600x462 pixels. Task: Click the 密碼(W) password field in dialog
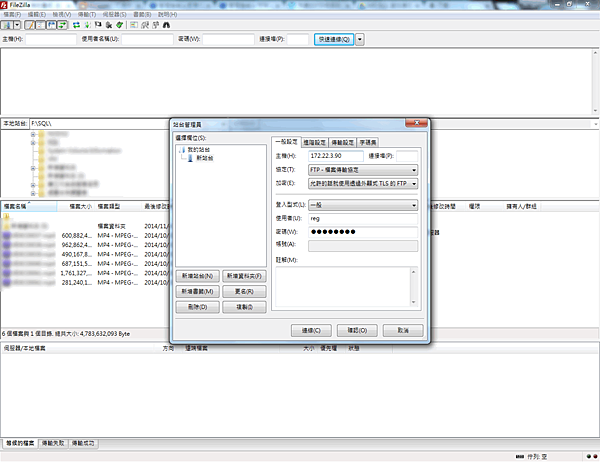(x=363, y=231)
